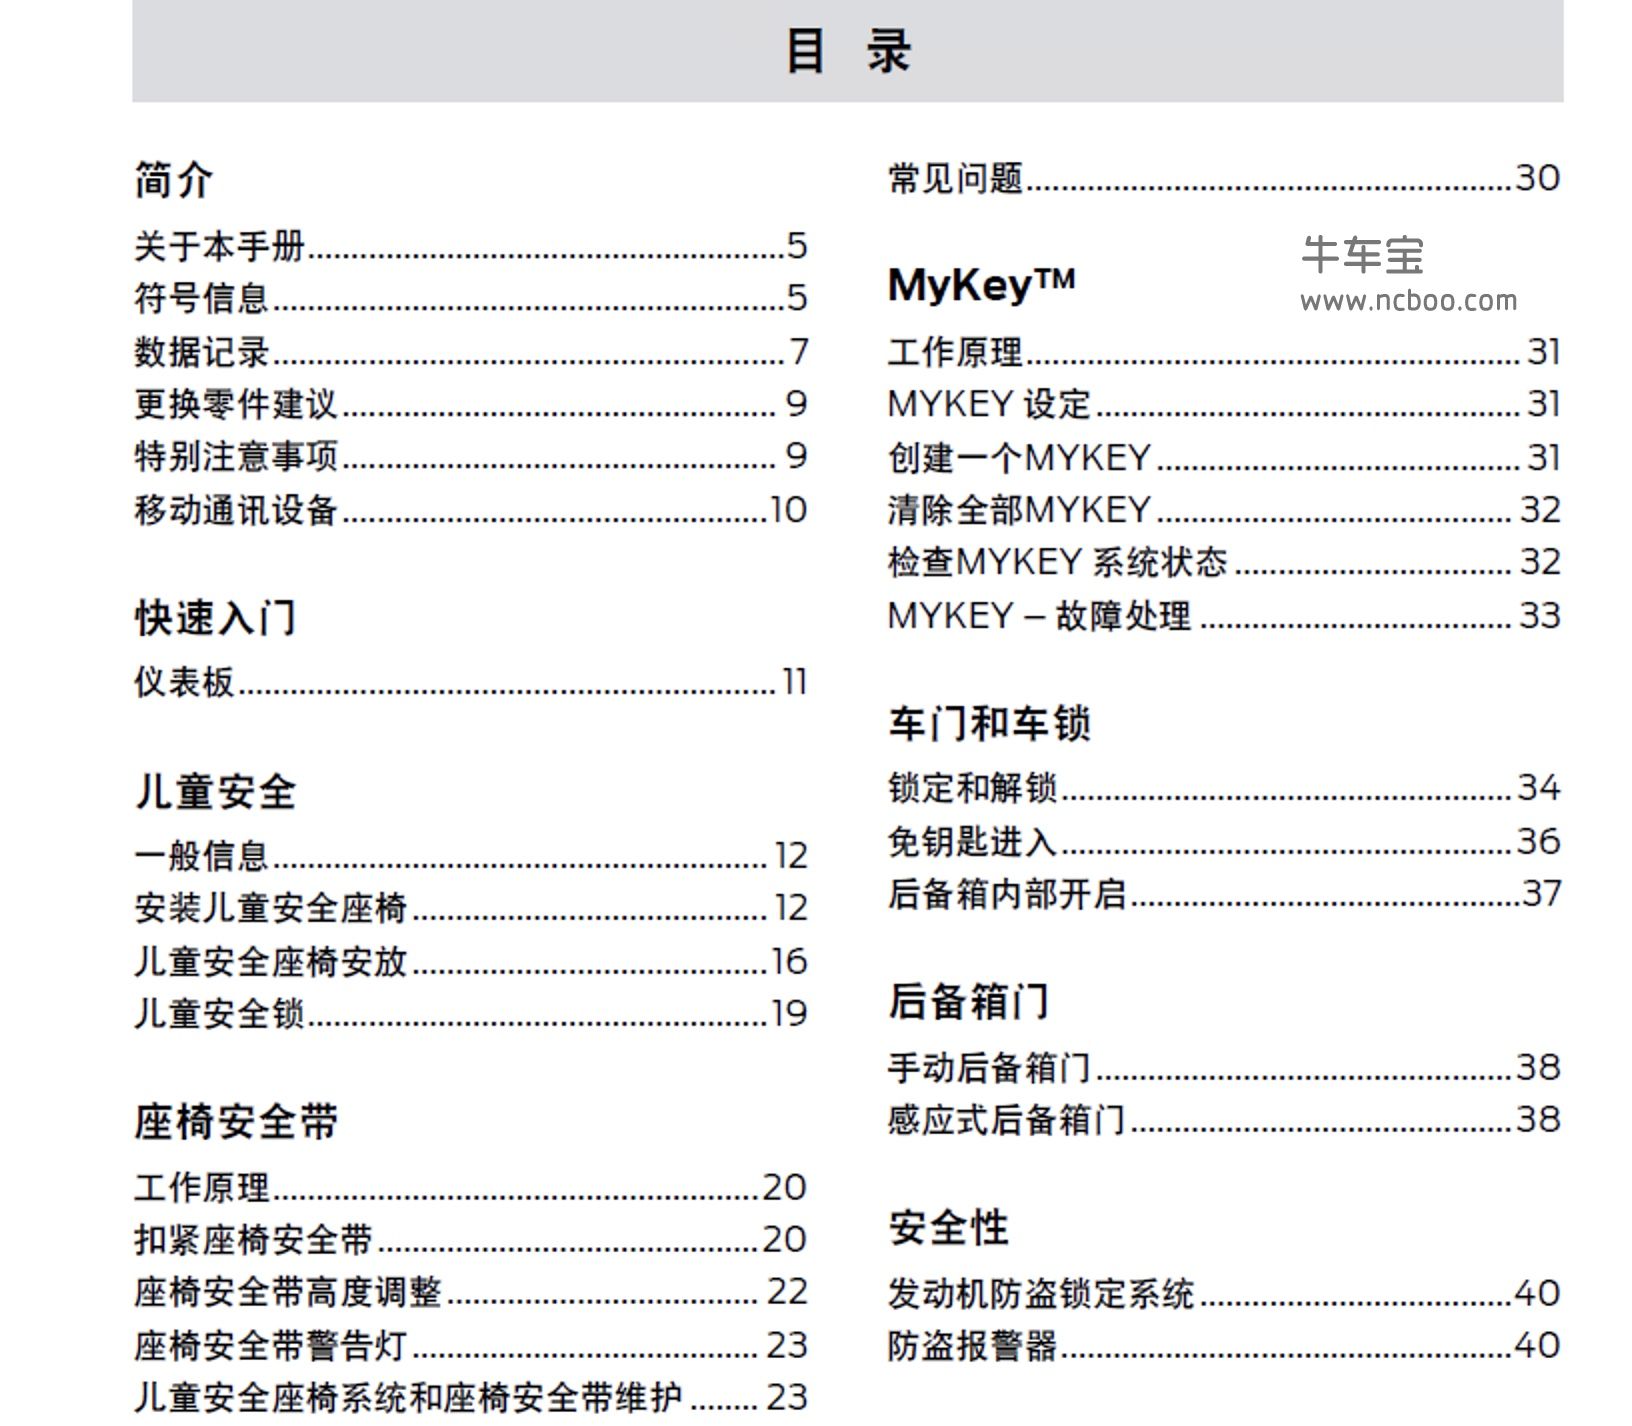The image size is (1632, 1426).
Task: Go to 扣紧座椅安全带 entry
Action: [x=470, y=1239]
